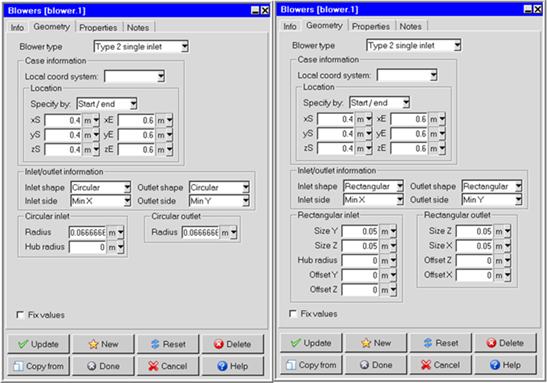Click Rectangular outlet Size X field

point(474,246)
